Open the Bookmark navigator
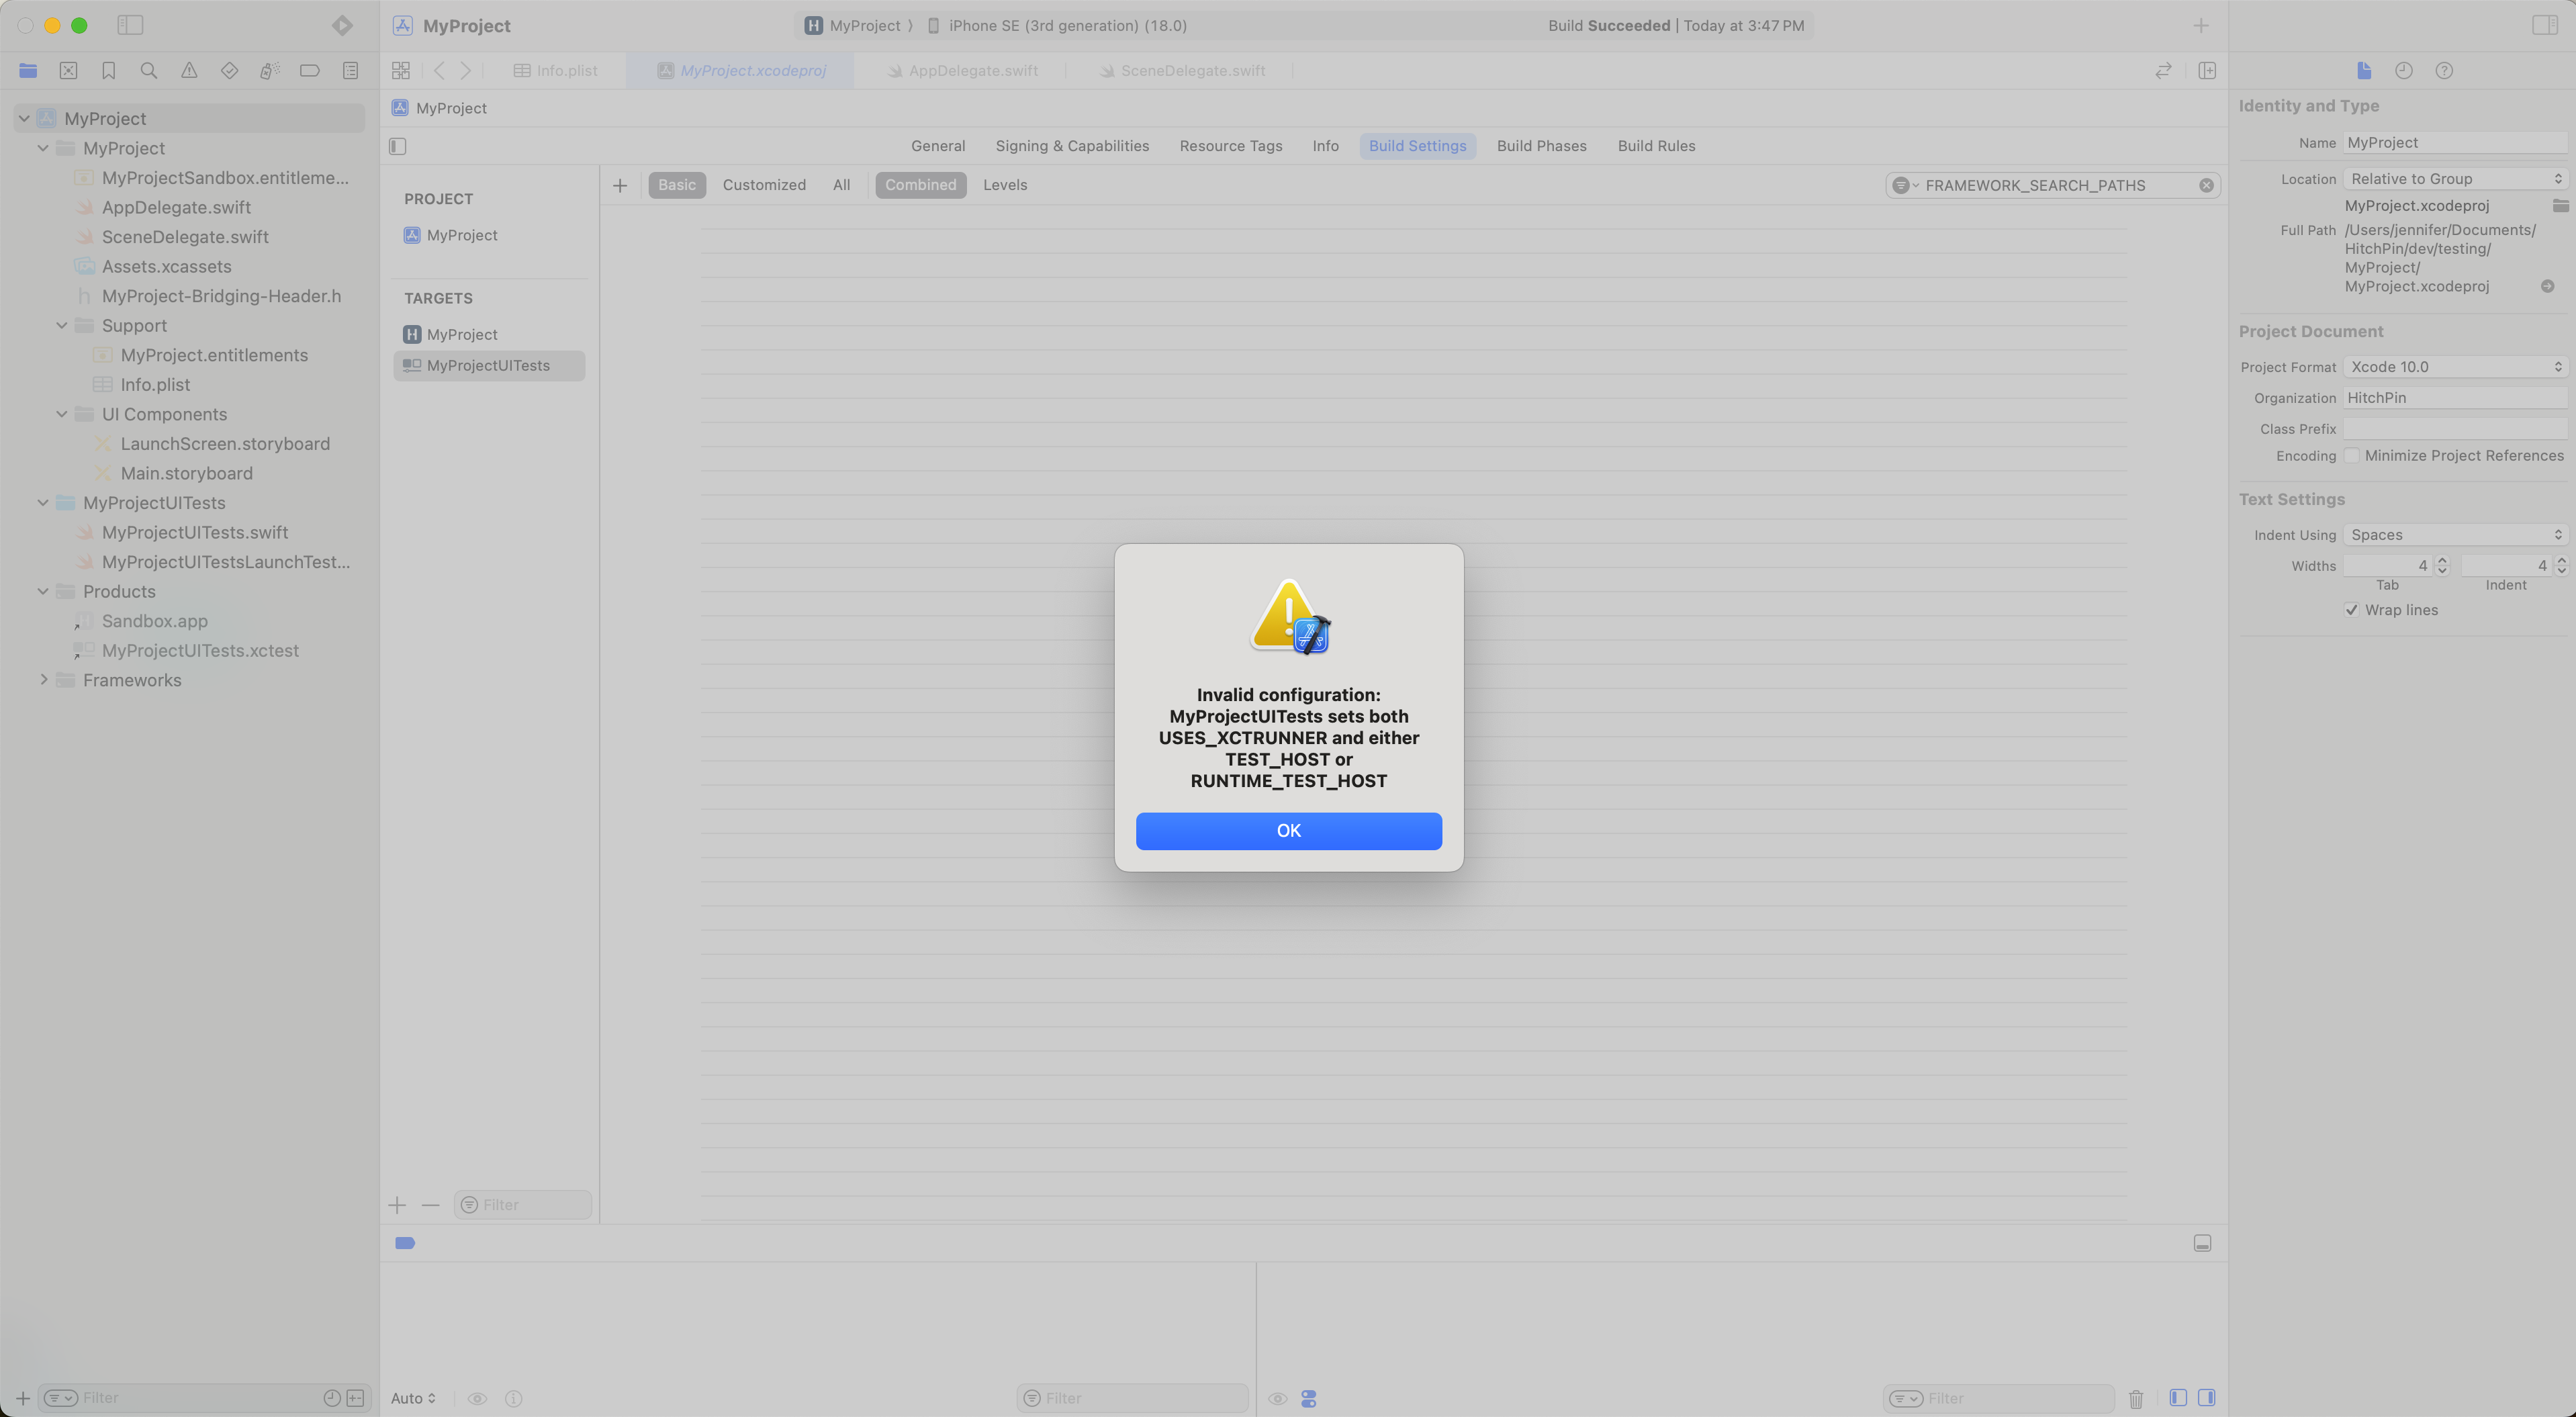The width and height of the screenshot is (2576, 1417). click(x=108, y=70)
